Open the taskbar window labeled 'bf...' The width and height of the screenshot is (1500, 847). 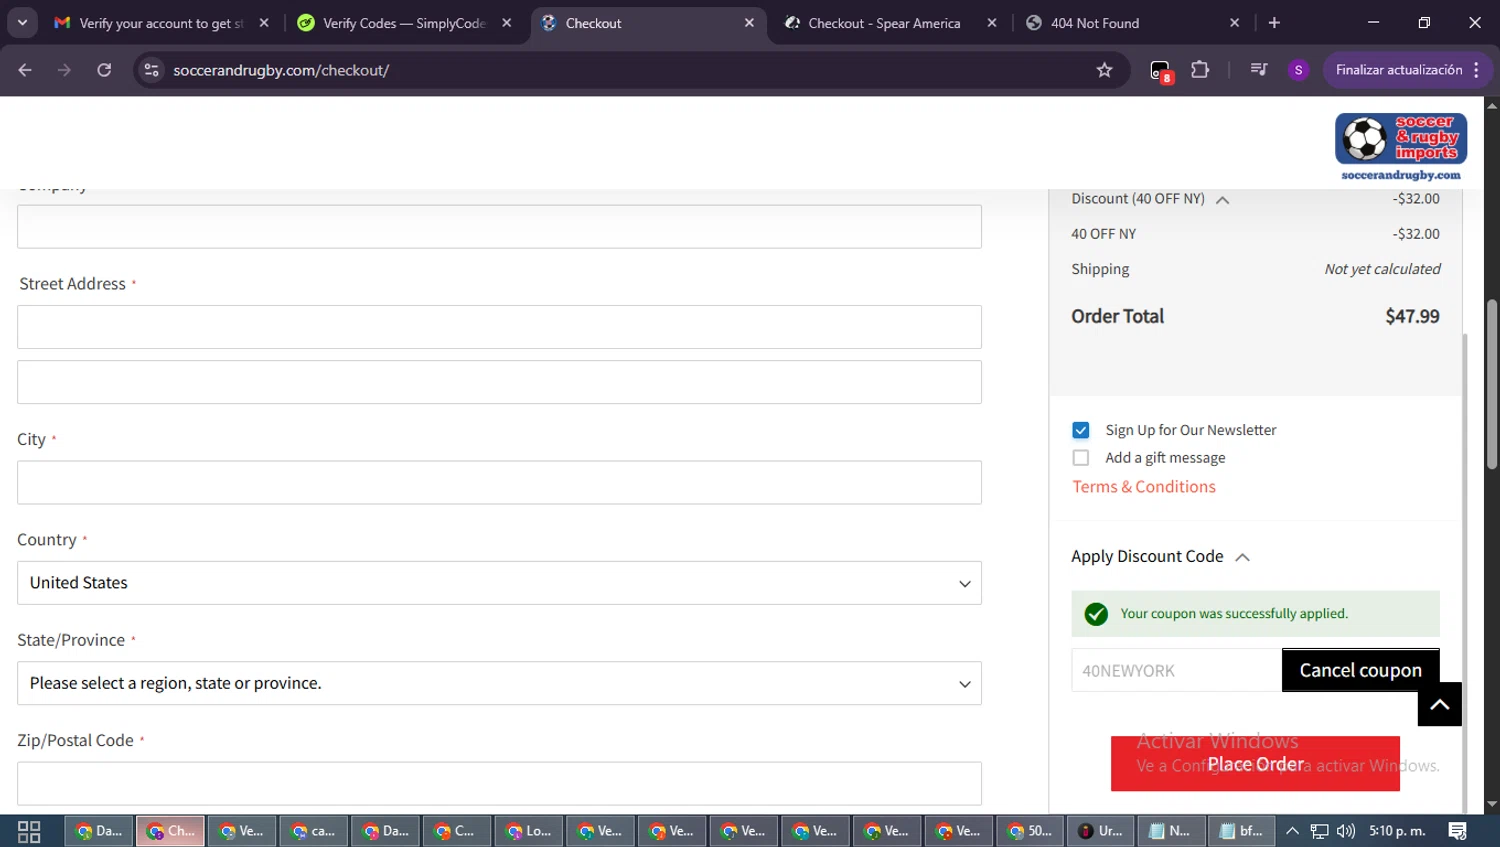coord(1241,831)
